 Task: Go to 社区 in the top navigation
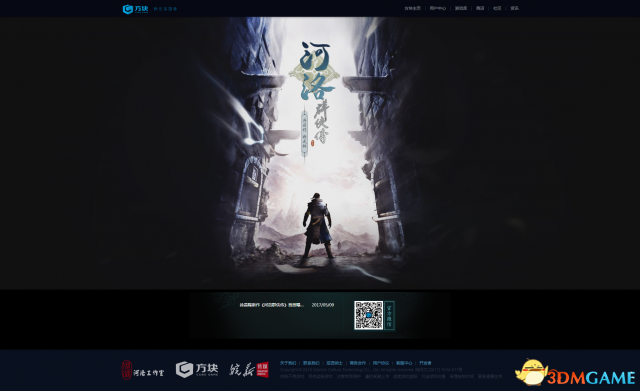[x=497, y=8]
